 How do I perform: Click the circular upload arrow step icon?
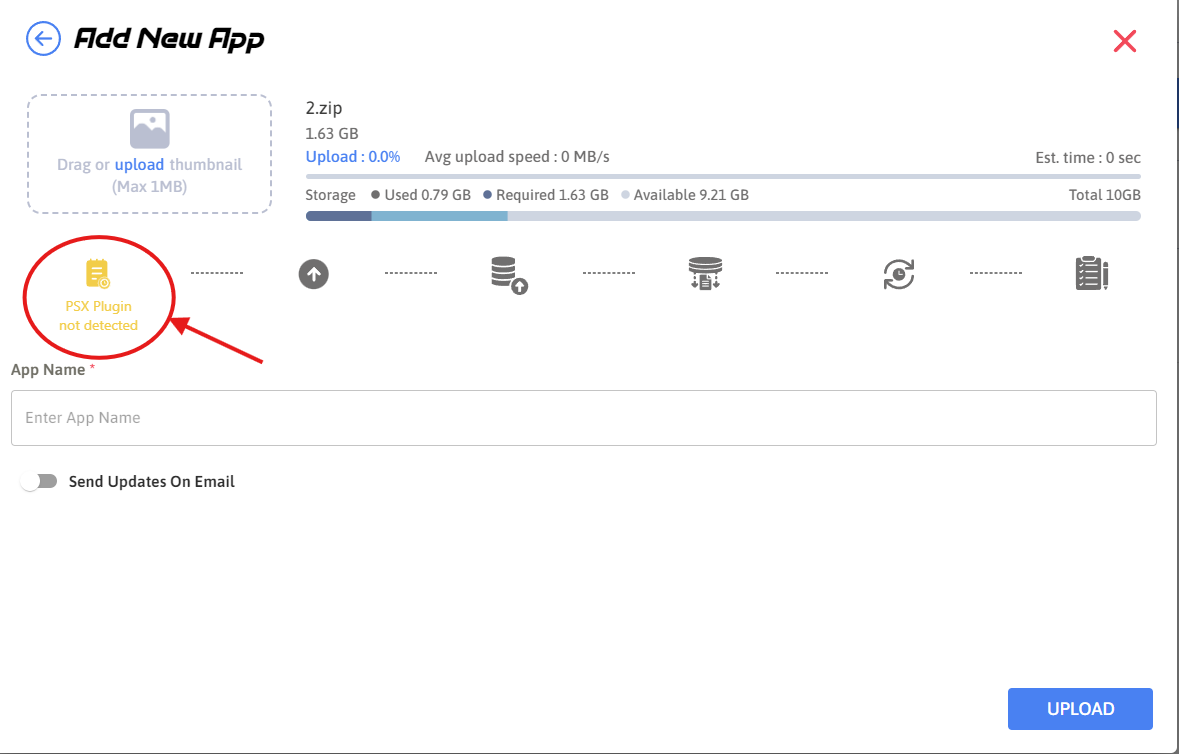click(314, 273)
